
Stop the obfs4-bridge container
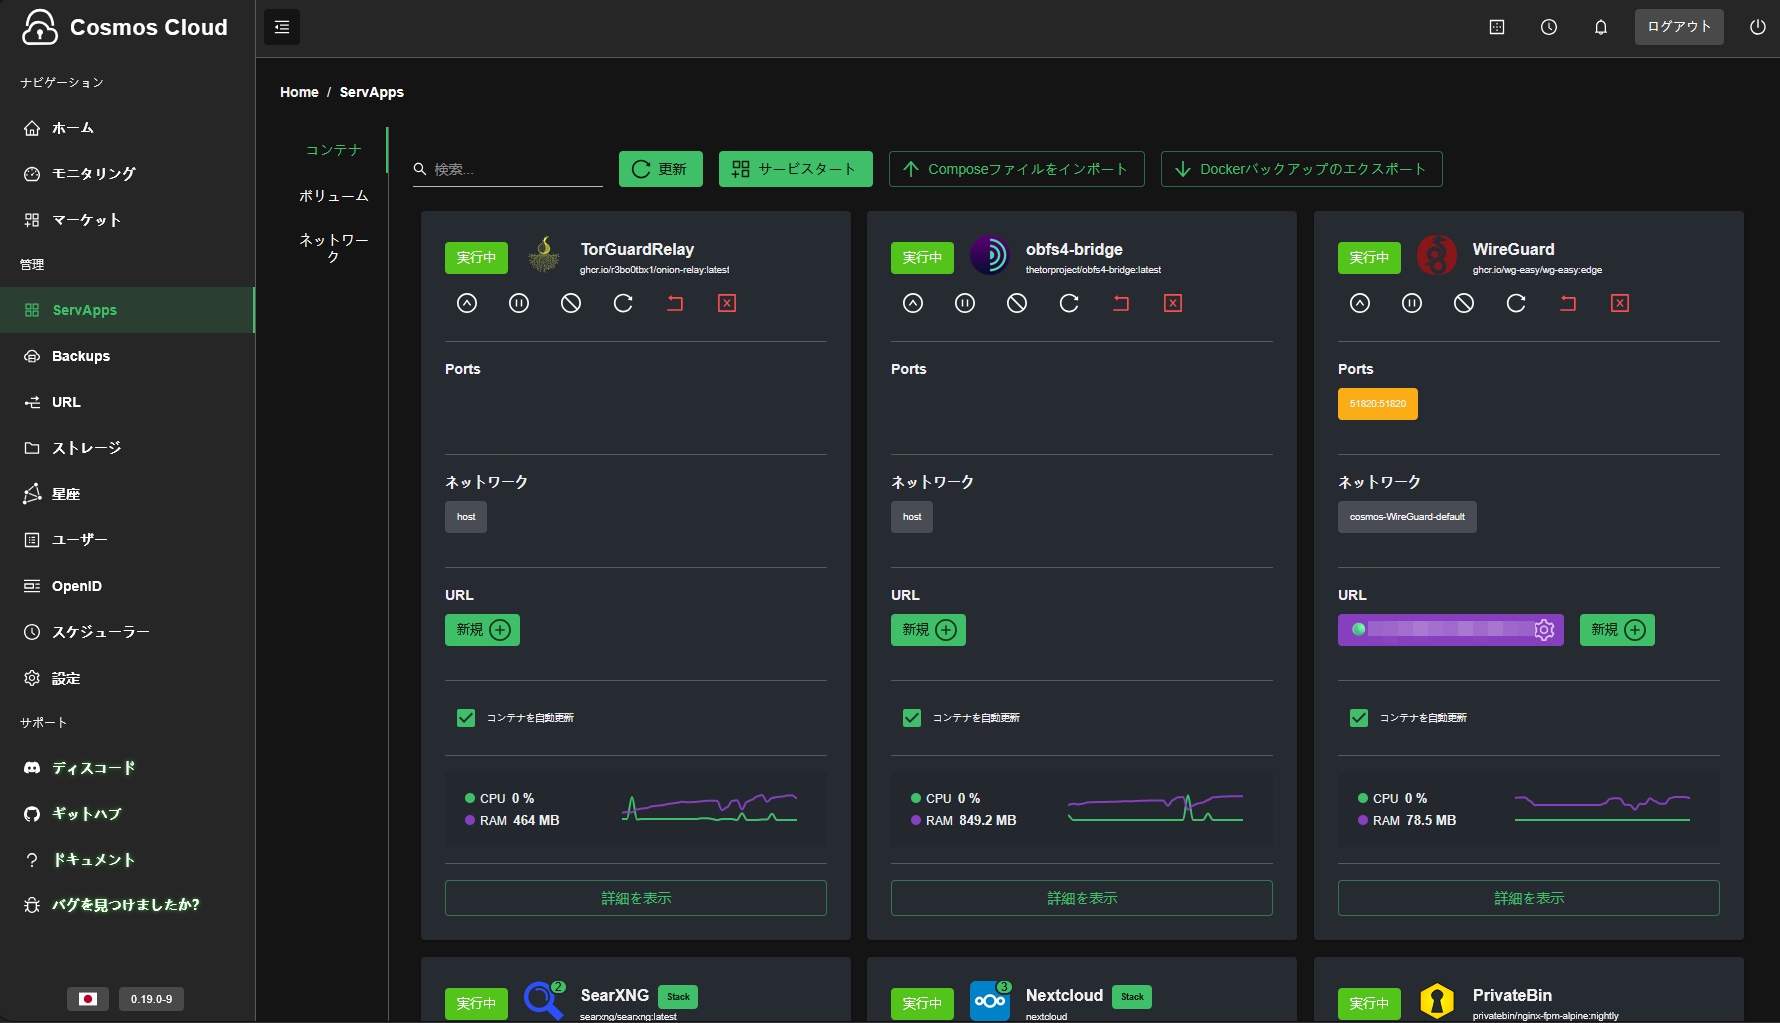click(x=1017, y=303)
